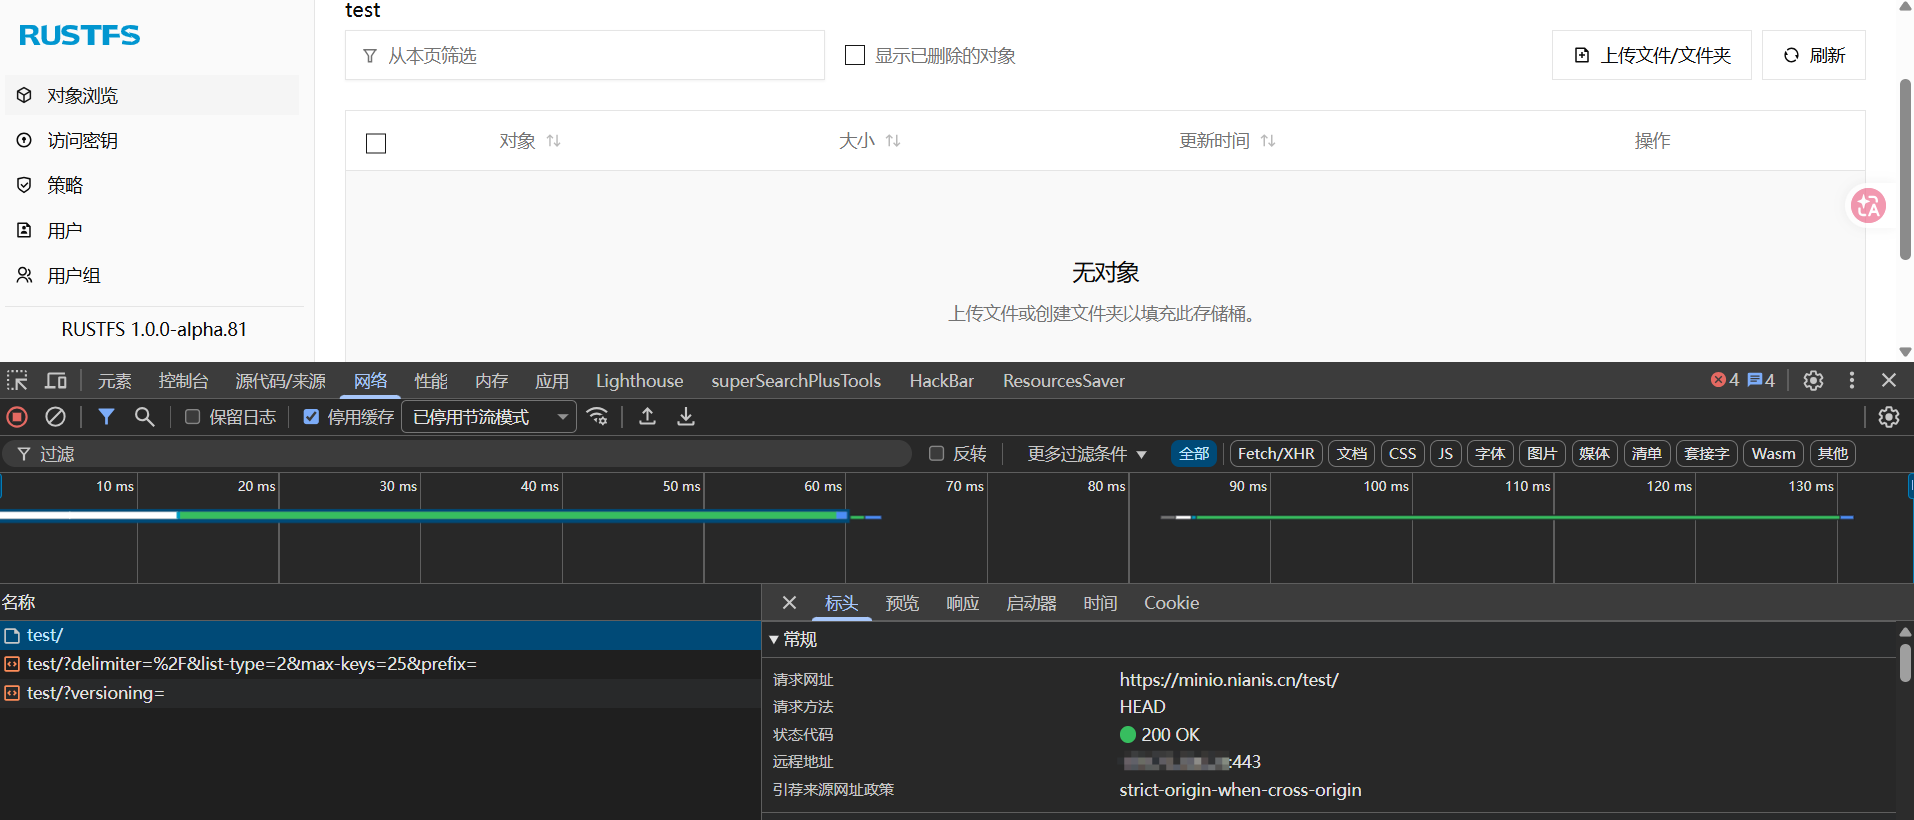This screenshot has height=820, width=1914.
Task: Click the 上传文件/文件夹 button
Action: [1651, 55]
